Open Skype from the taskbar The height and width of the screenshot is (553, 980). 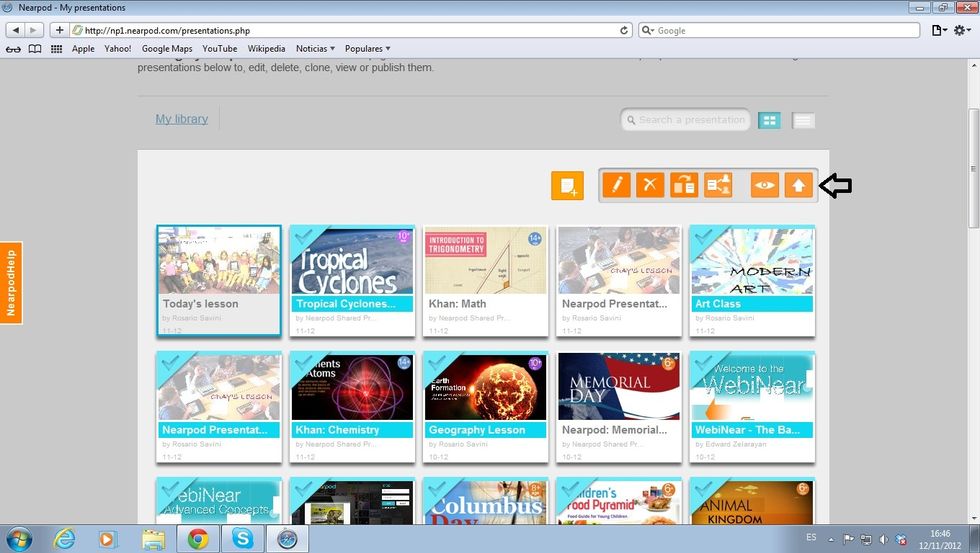click(242, 539)
